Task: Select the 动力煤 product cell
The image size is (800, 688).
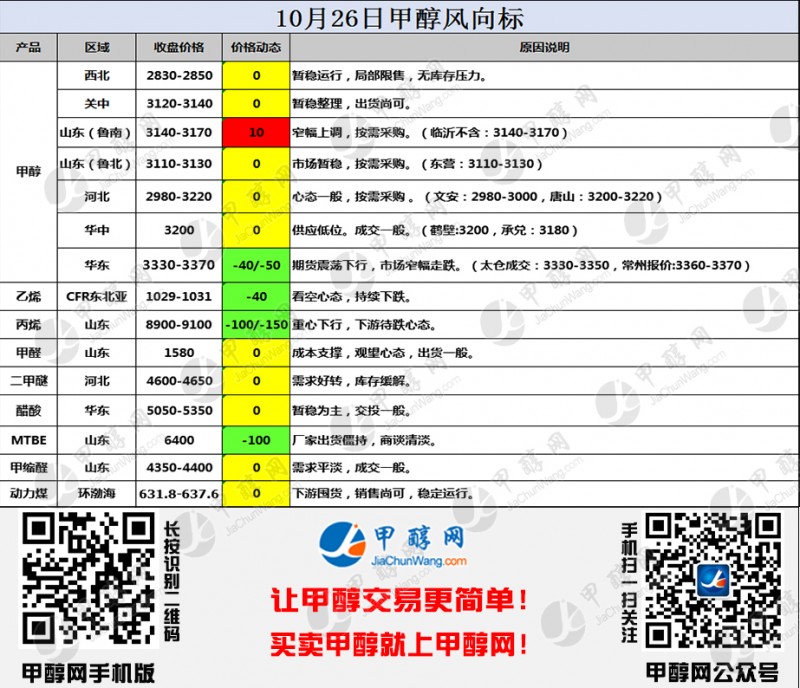Action: pos(29,494)
